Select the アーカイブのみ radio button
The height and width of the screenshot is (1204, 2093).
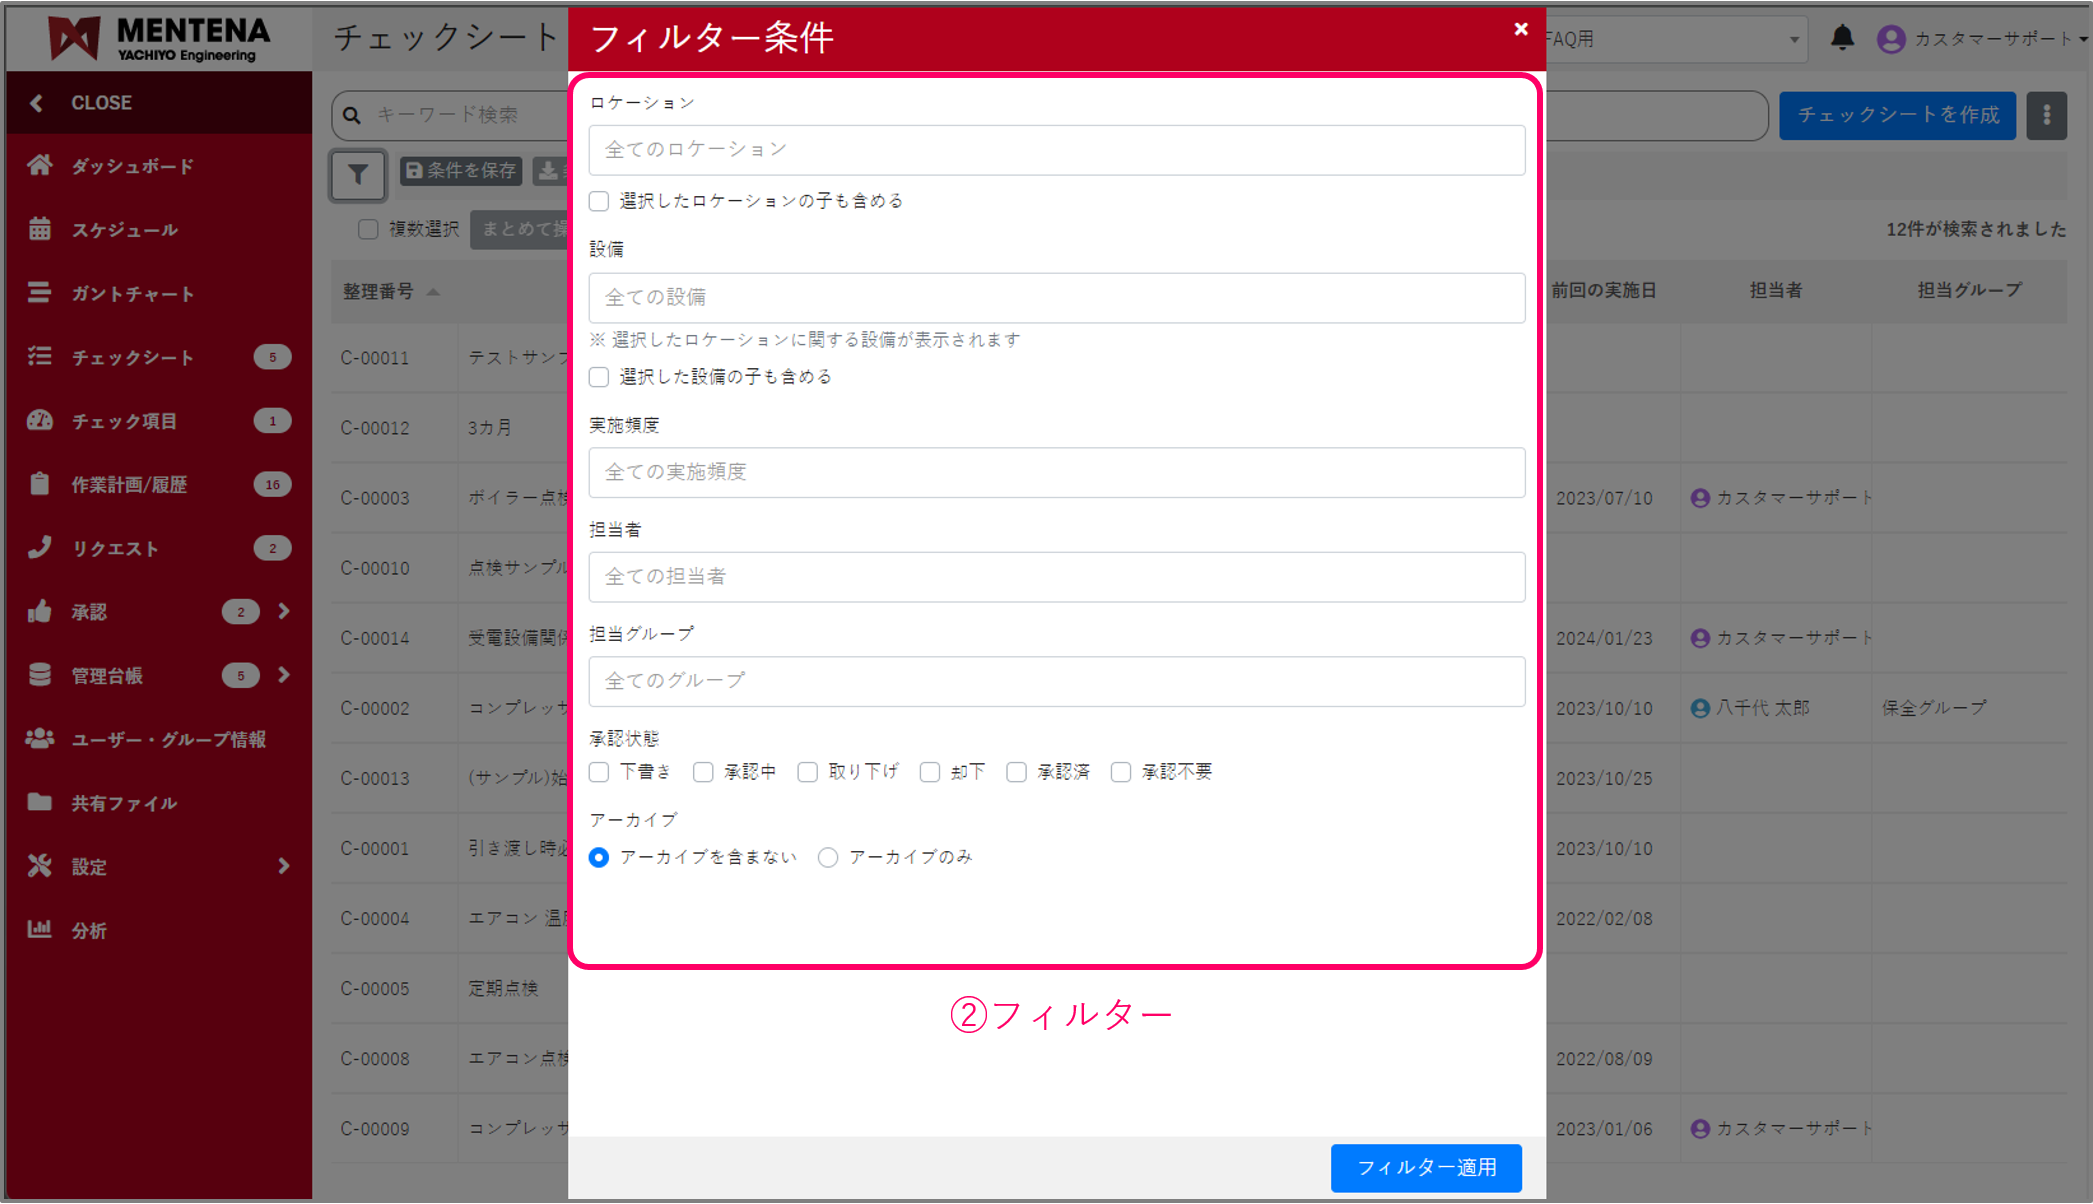pos(827,857)
